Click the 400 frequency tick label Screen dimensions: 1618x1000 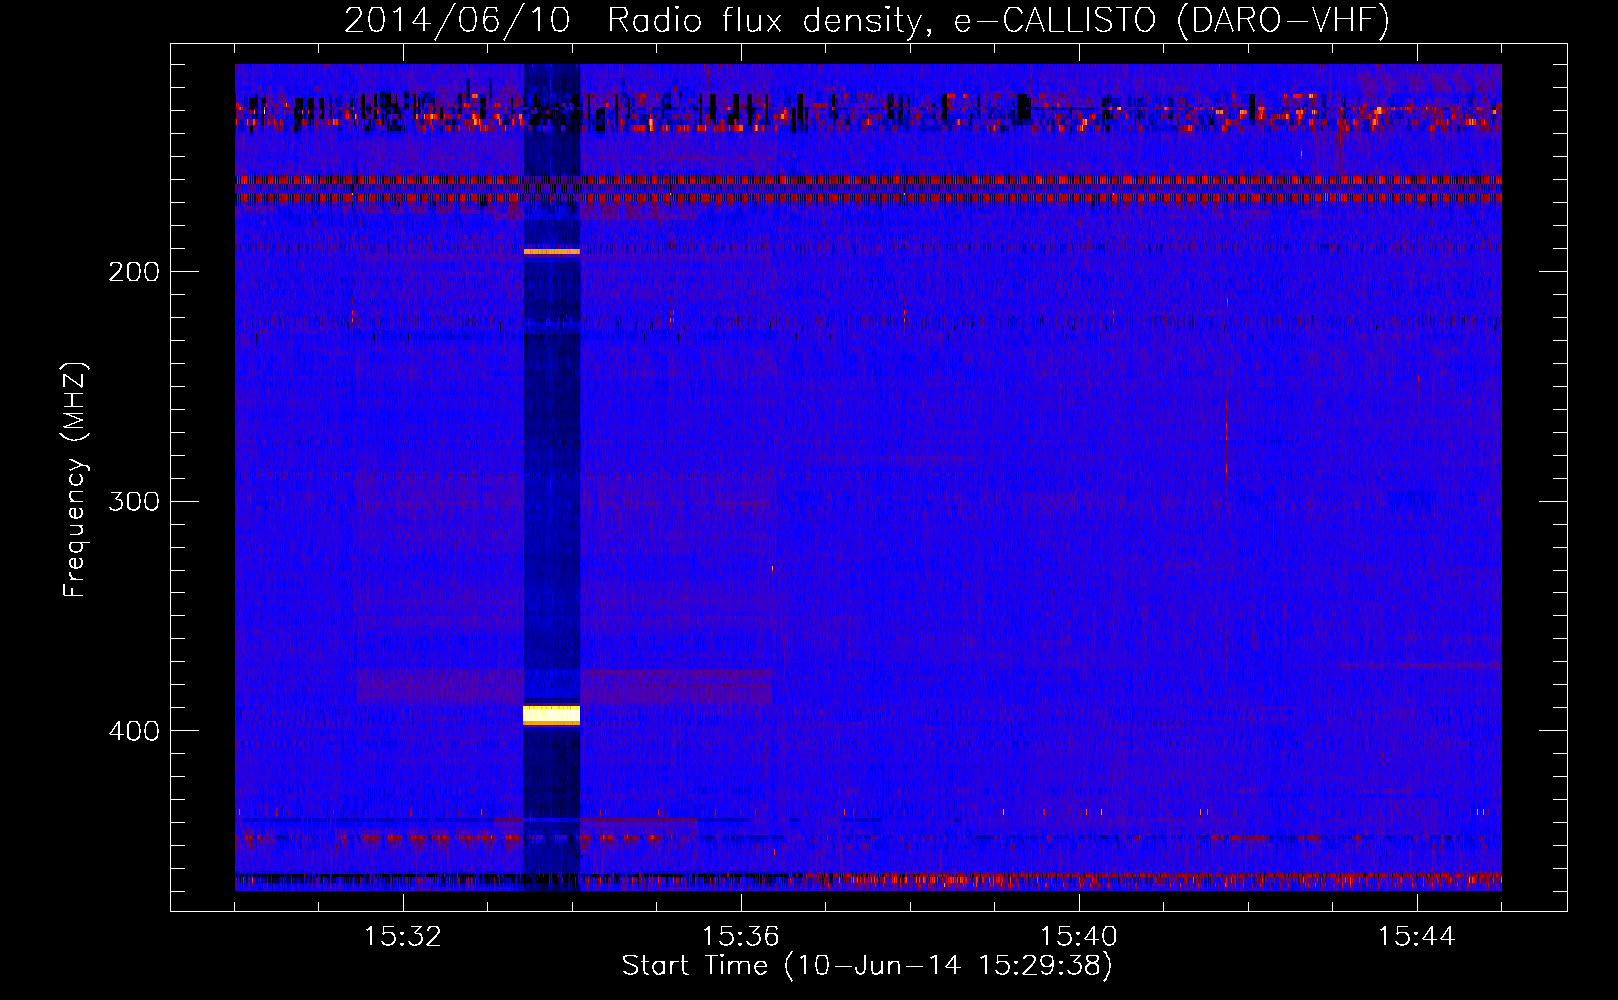tap(134, 731)
